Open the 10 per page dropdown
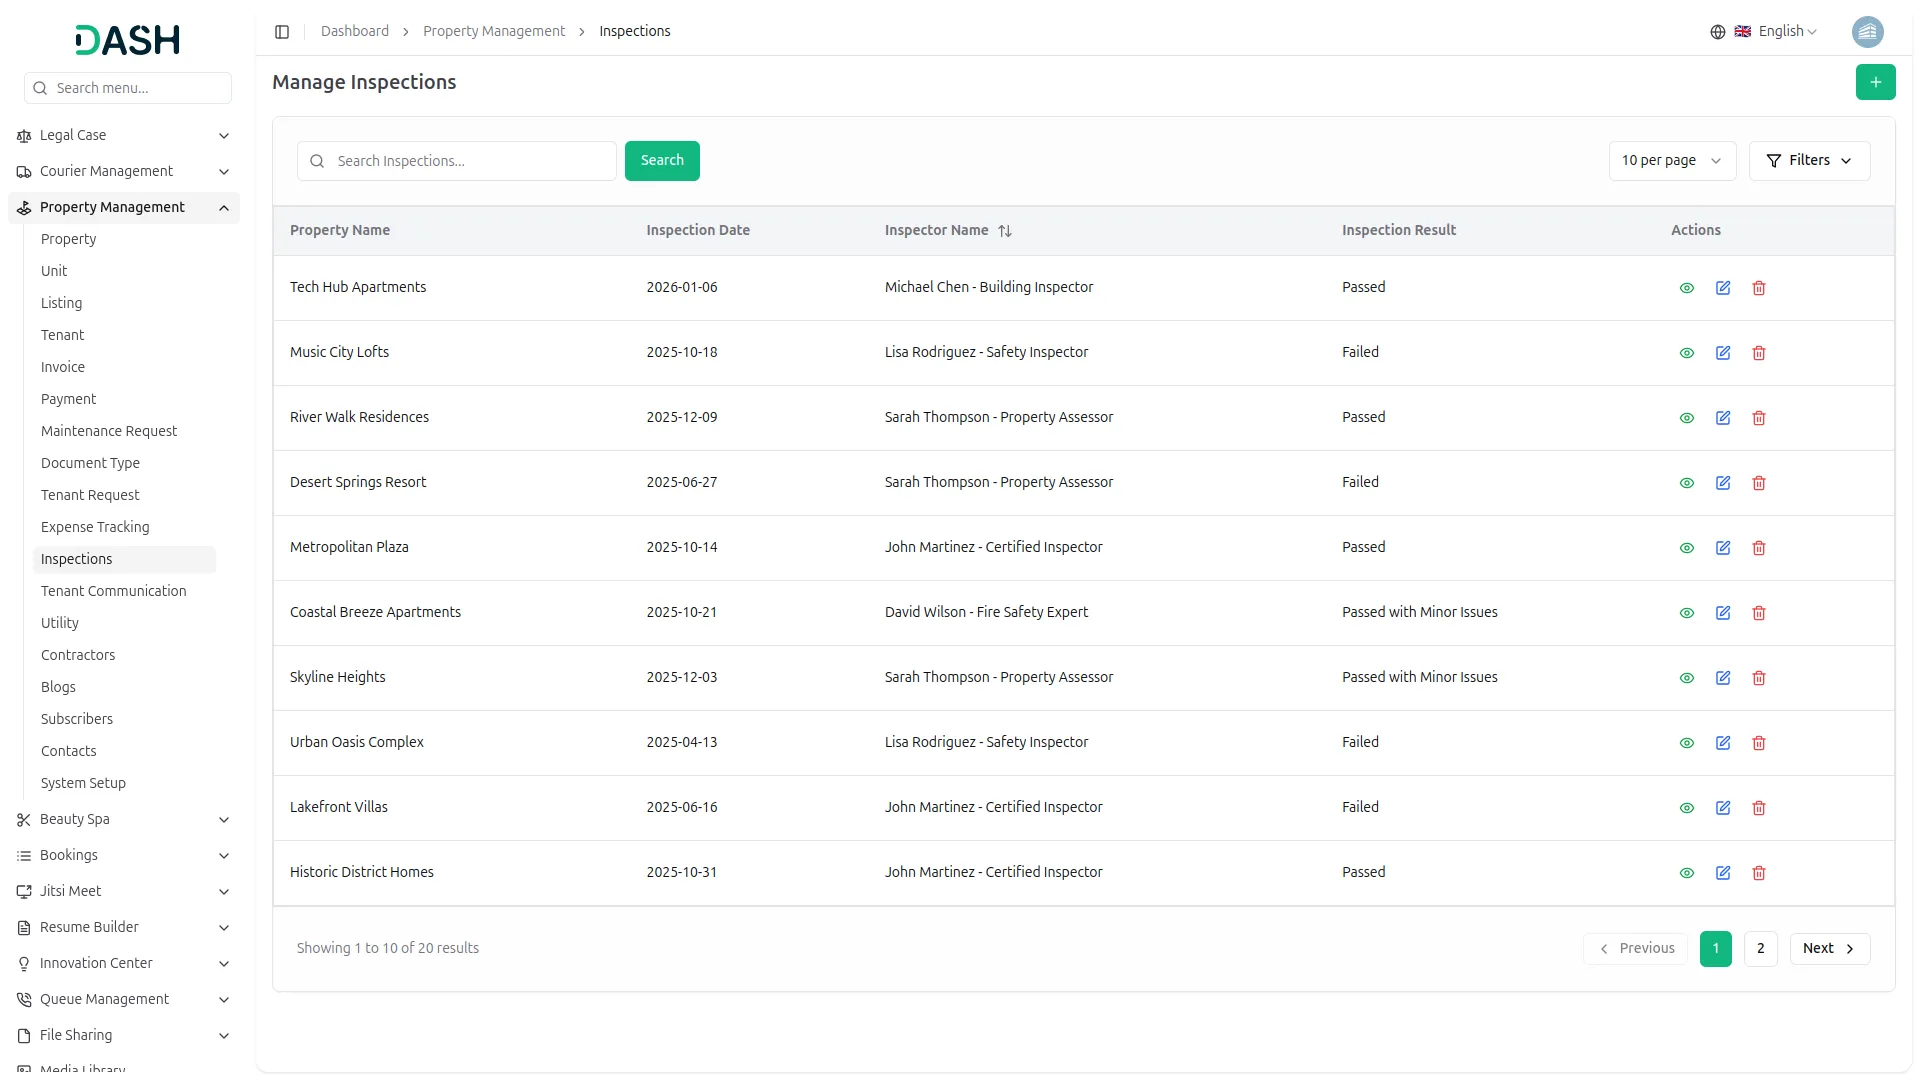The image size is (1920, 1080). point(1671,161)
